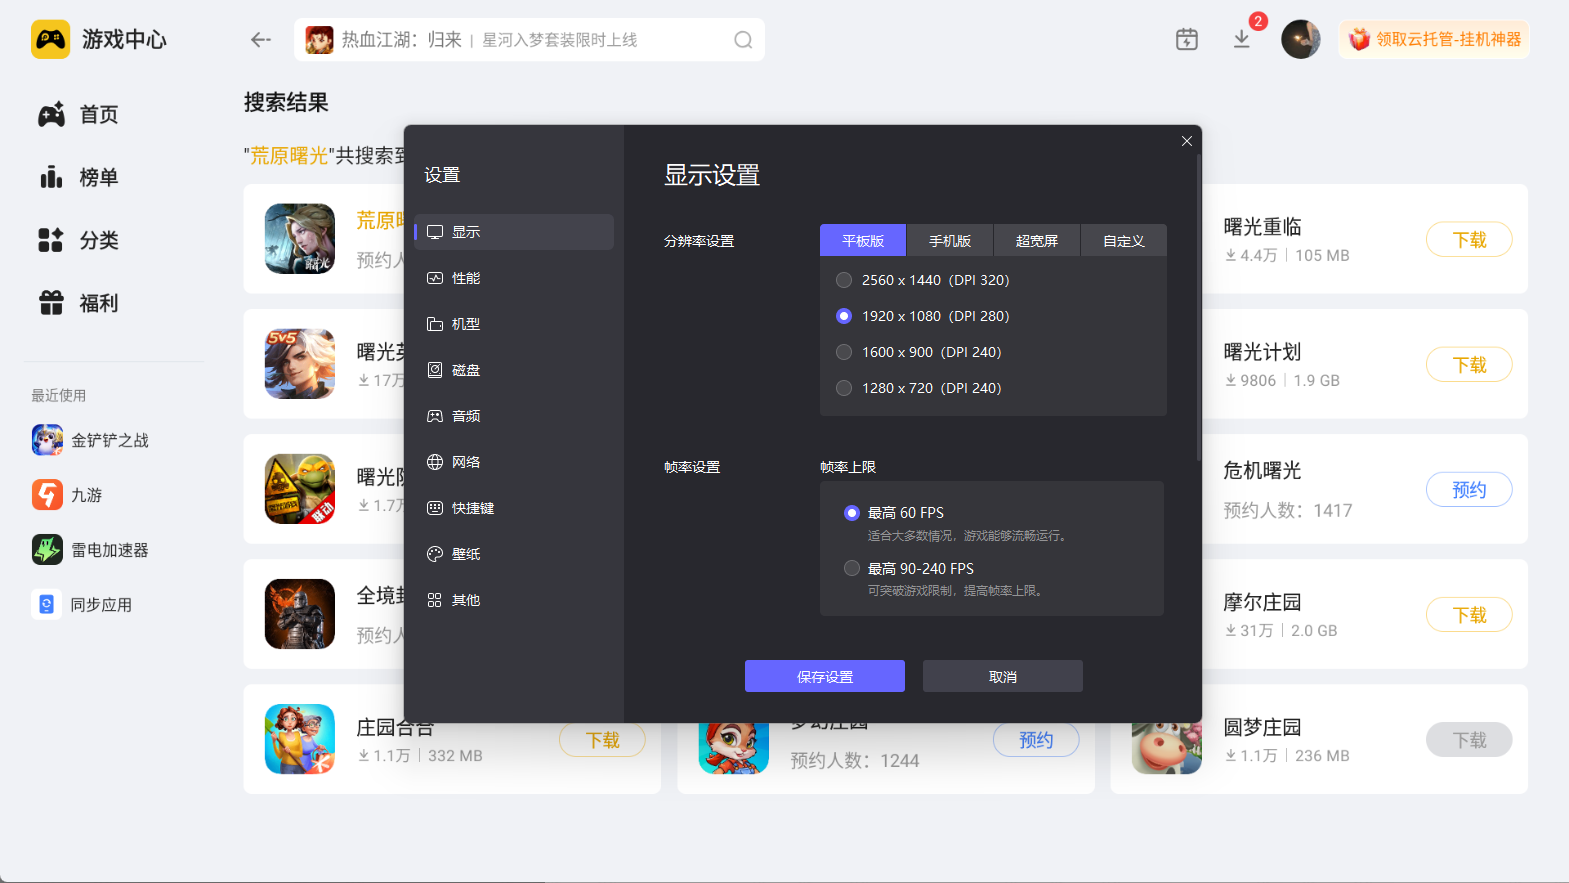1569x883 pixels.
Task: Click 保存设置 button
Action: [x=825, y=676]
